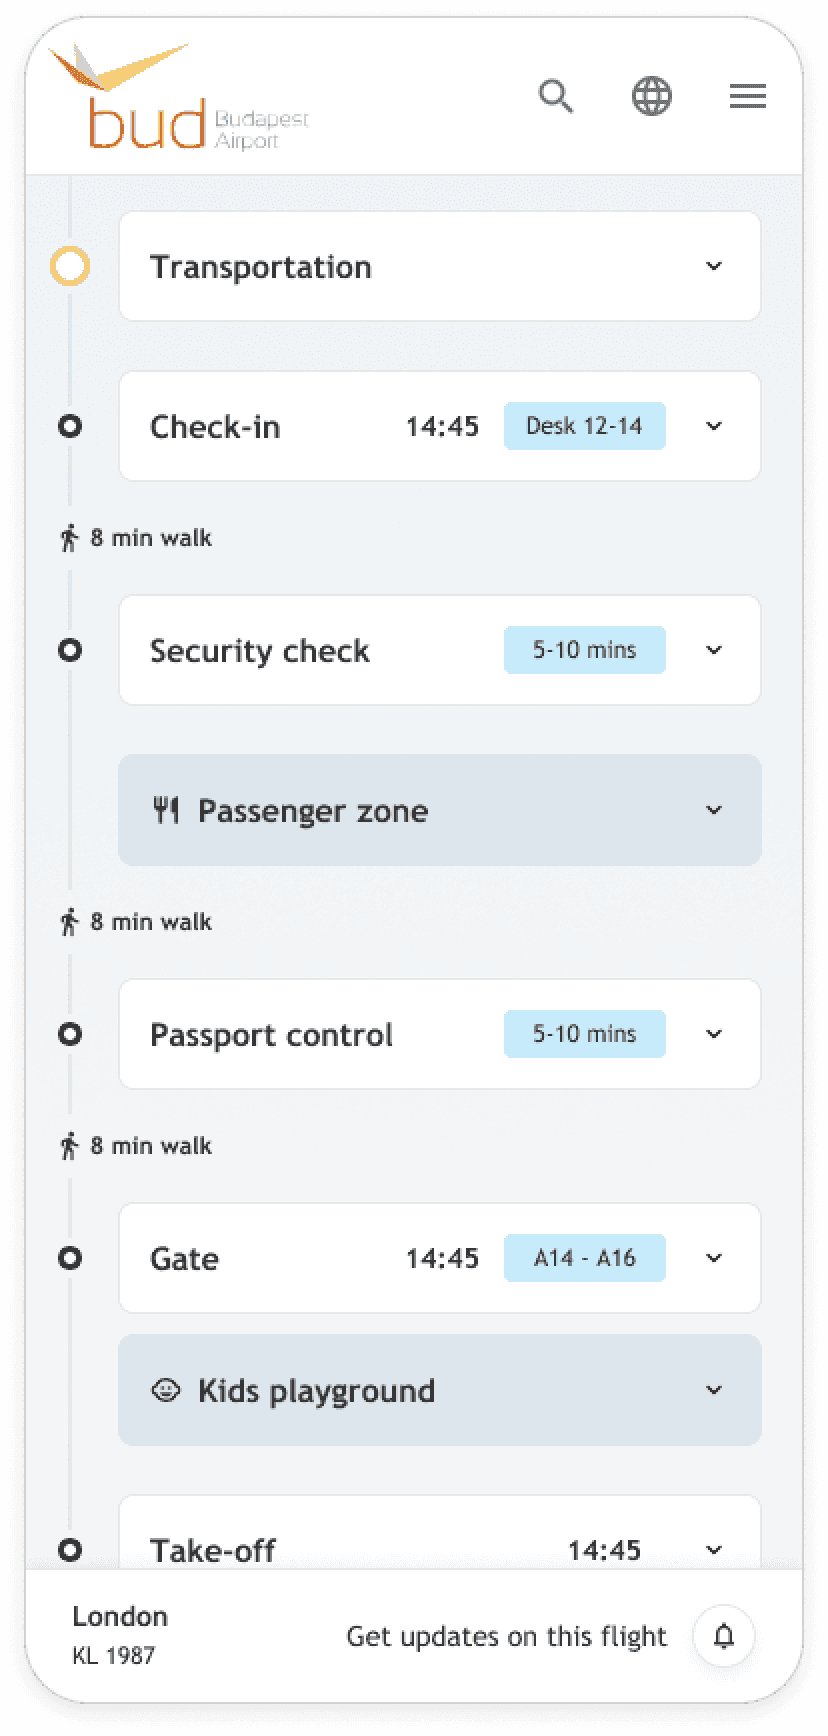
Task: Expand the Transportation section chevron
Action: tap(714, 266)
